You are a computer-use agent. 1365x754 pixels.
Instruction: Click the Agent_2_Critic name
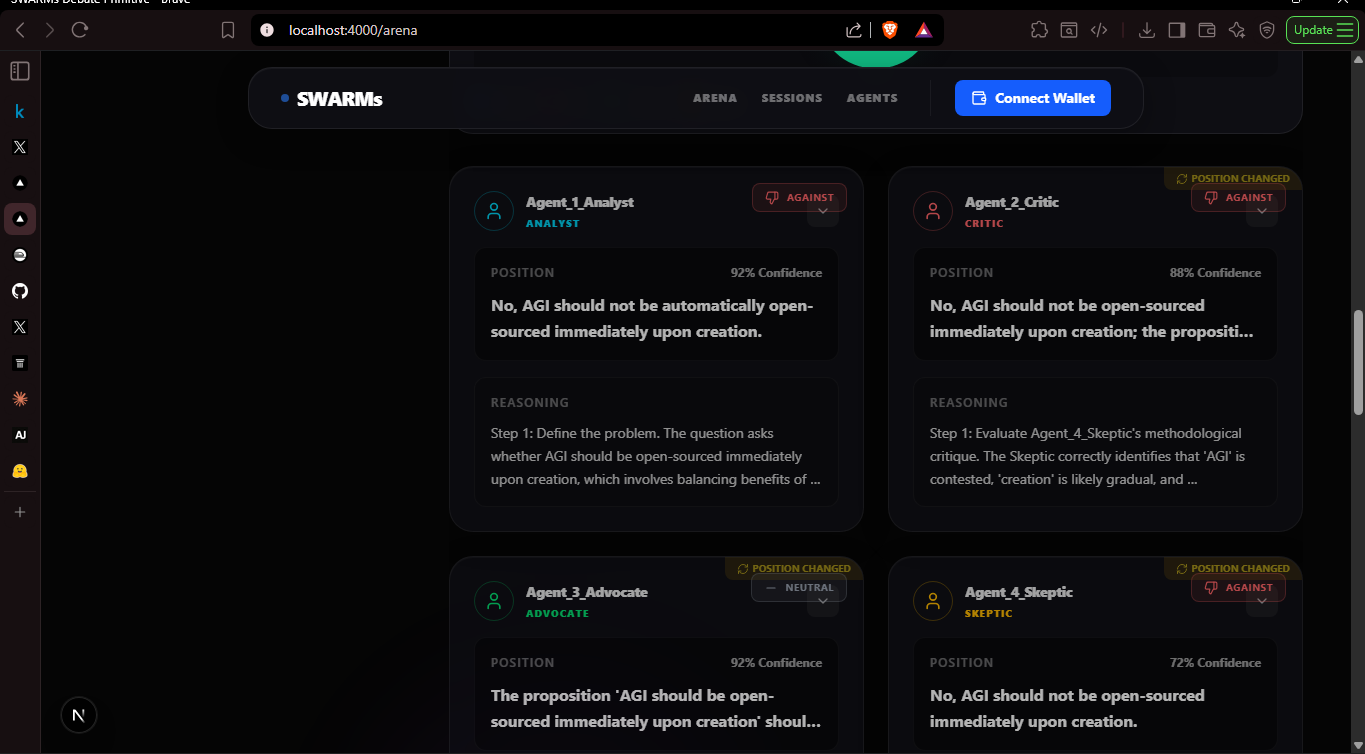[x=1012, y=202]
